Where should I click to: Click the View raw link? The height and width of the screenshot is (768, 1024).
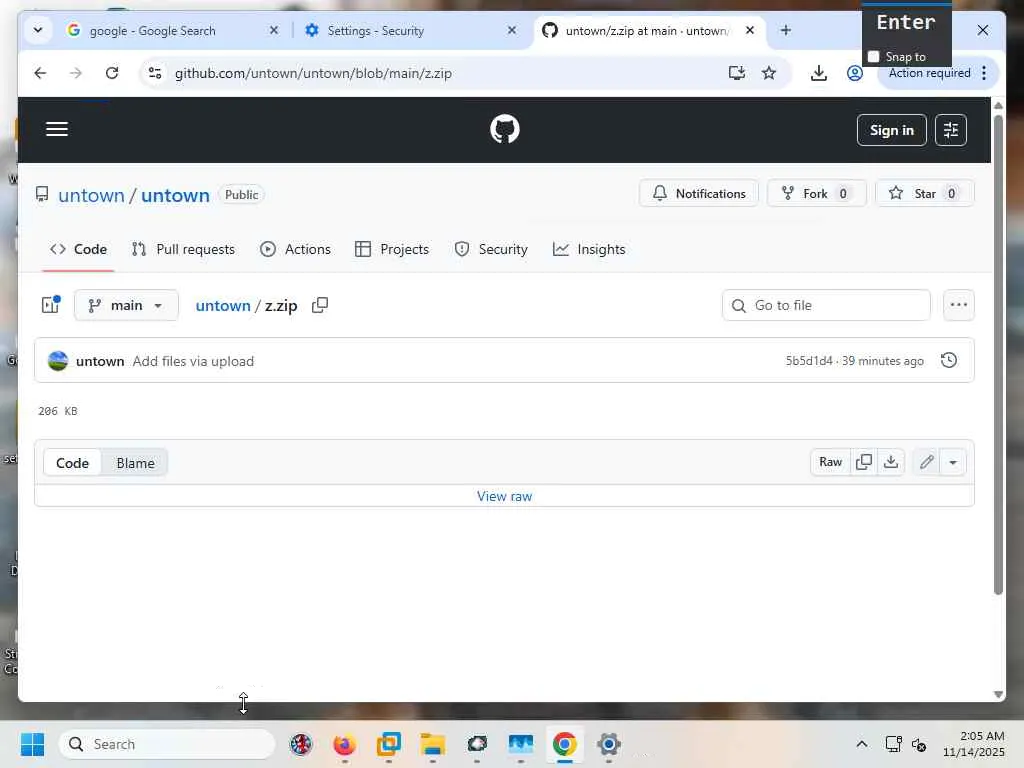coord(504,496)
